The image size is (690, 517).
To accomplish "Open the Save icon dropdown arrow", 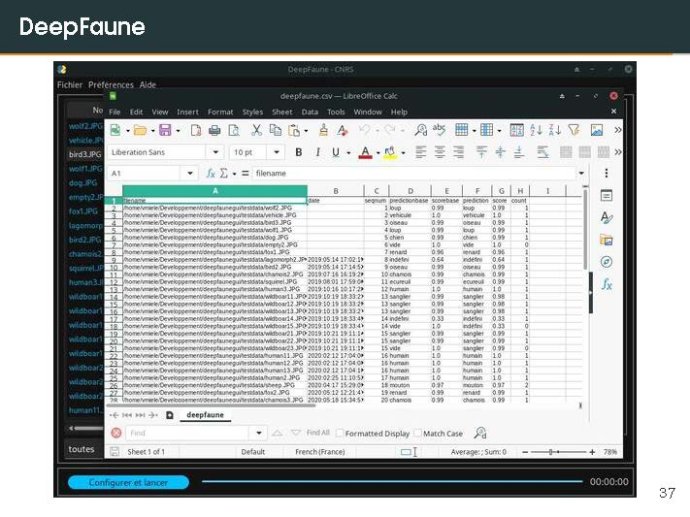I will pos(178,131).
